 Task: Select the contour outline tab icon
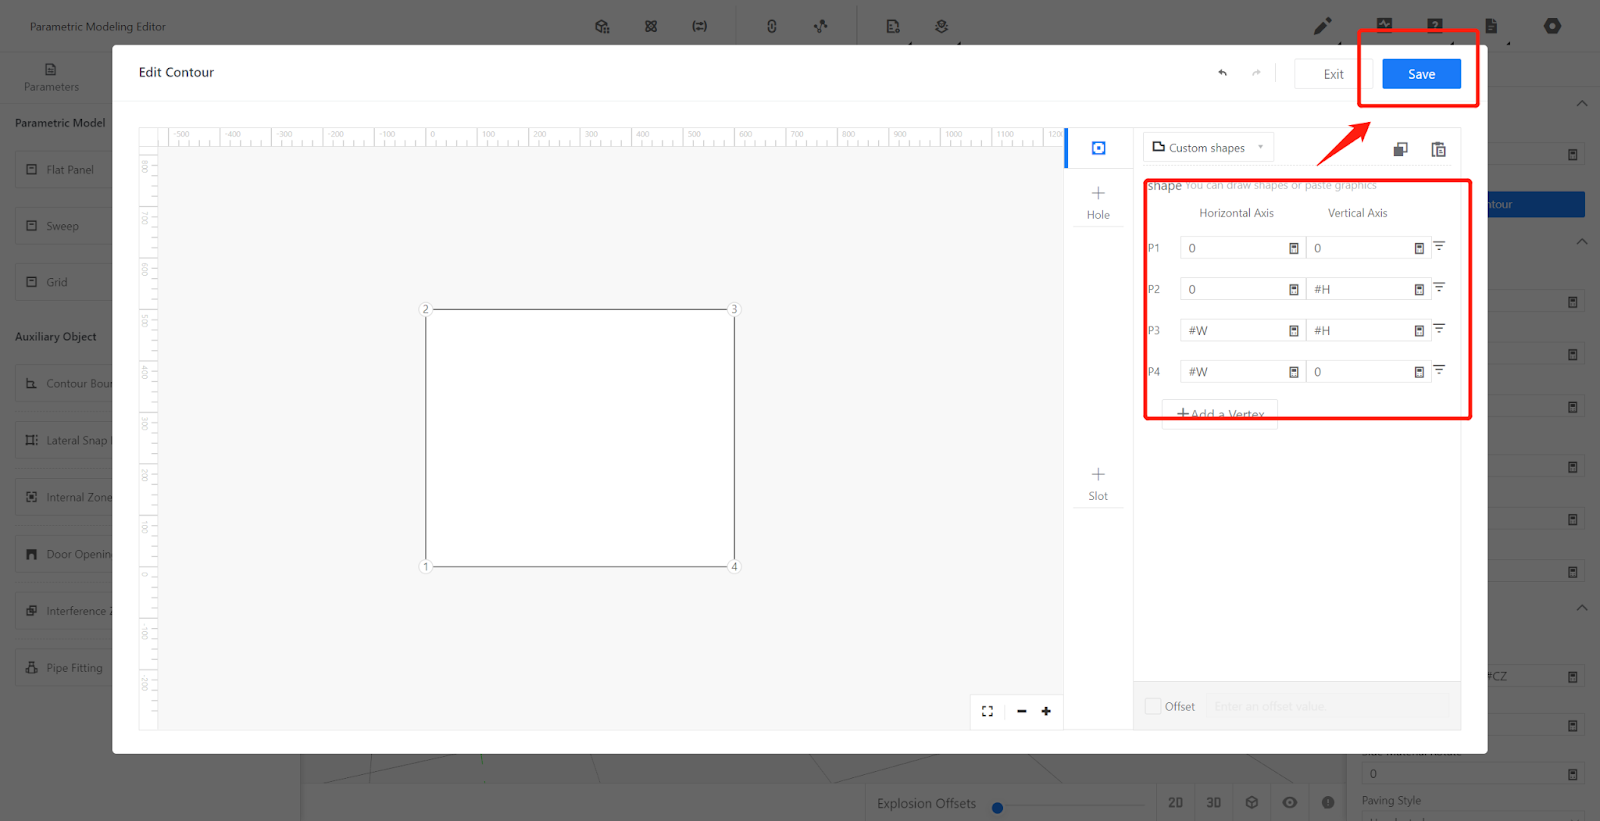click(x=1098, y=148)
